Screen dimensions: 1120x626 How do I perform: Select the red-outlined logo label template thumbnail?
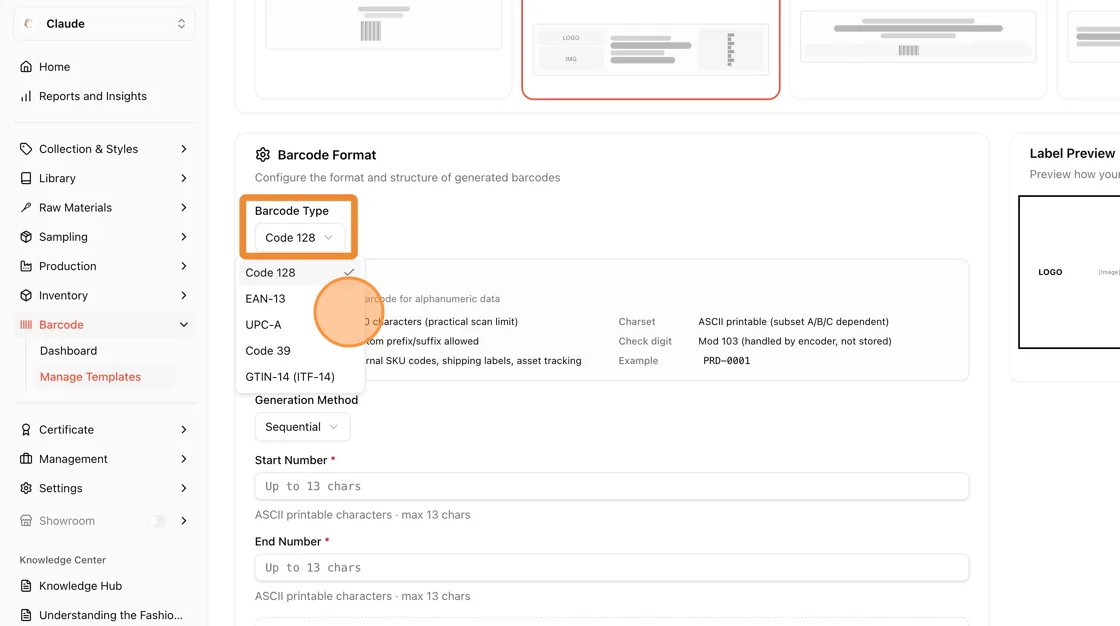click(651, 49)
